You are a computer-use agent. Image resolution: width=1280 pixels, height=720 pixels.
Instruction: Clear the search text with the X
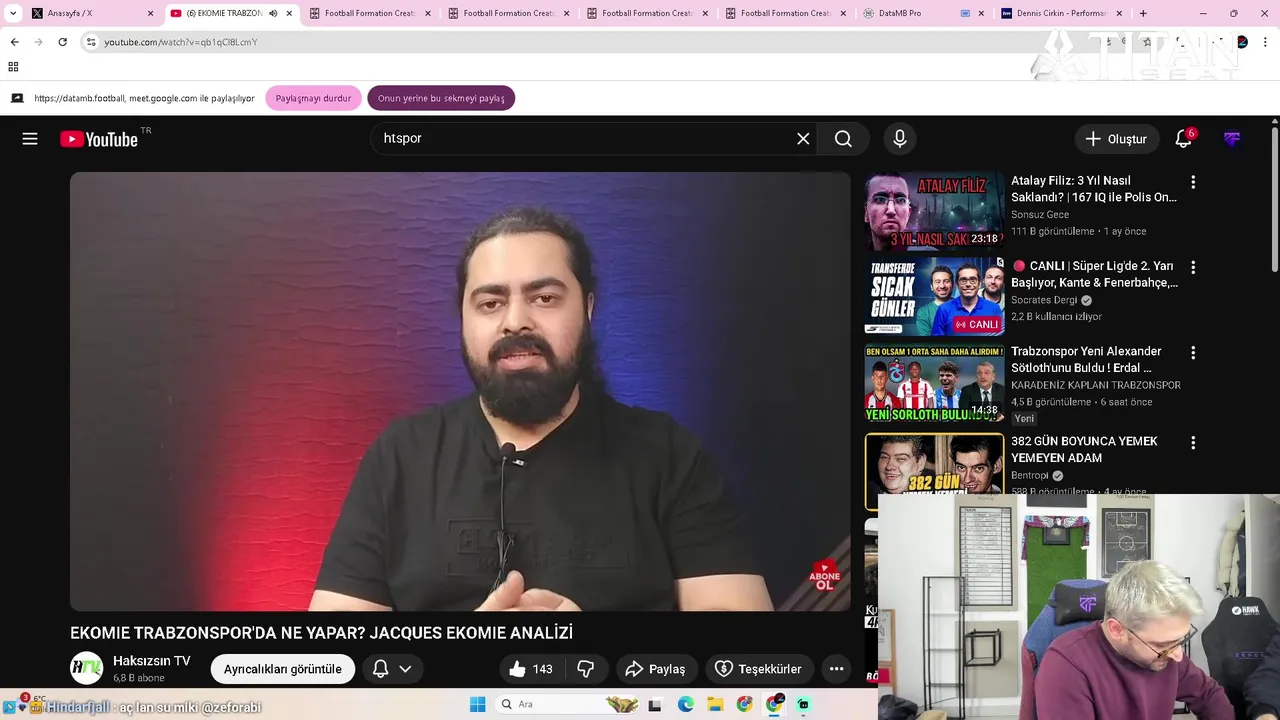tap(803, 139)
